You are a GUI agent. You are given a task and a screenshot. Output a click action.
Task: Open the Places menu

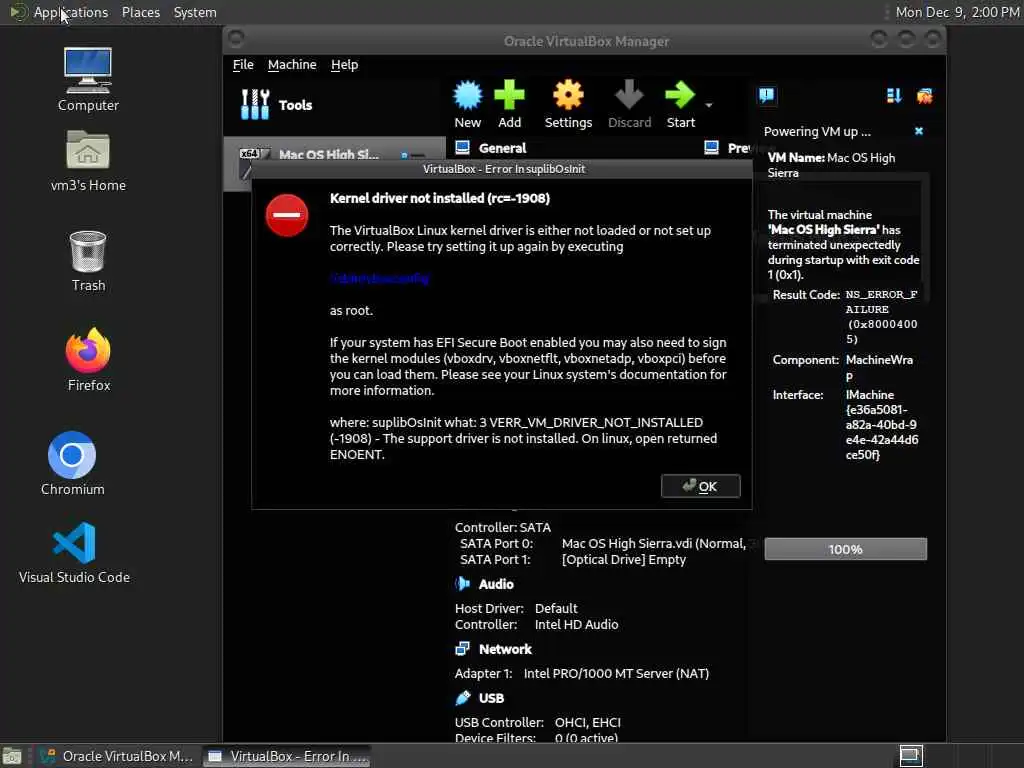coord(141,12)
